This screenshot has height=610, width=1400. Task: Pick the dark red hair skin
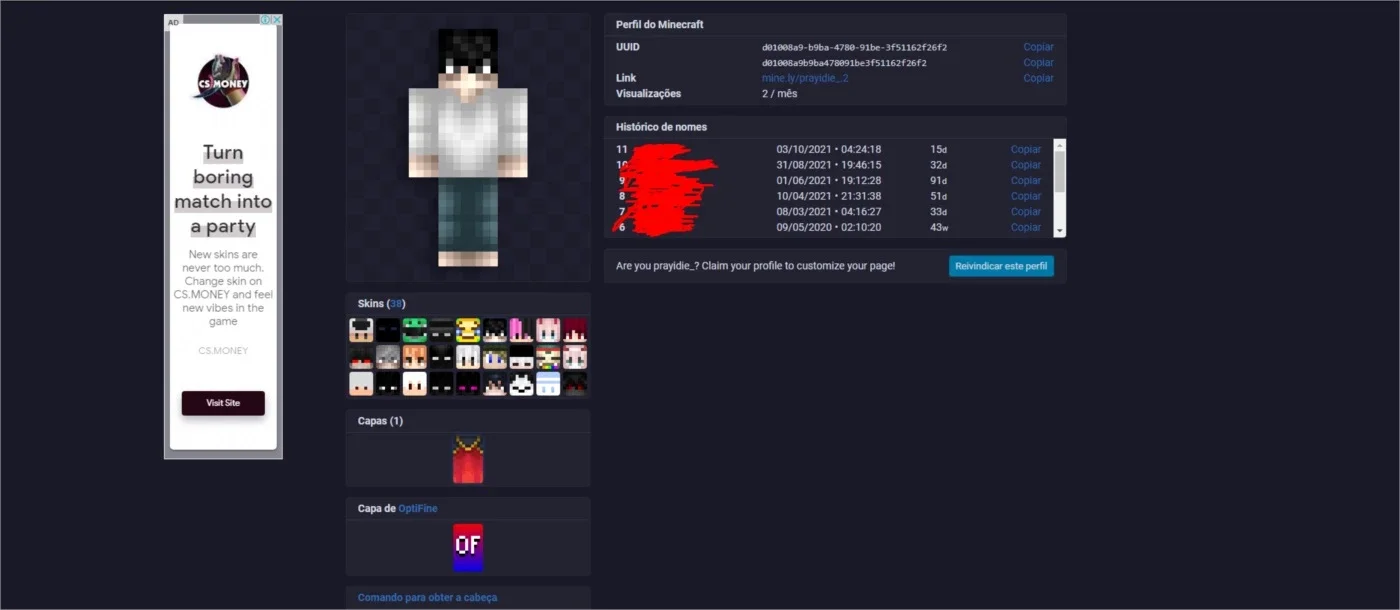575,330
